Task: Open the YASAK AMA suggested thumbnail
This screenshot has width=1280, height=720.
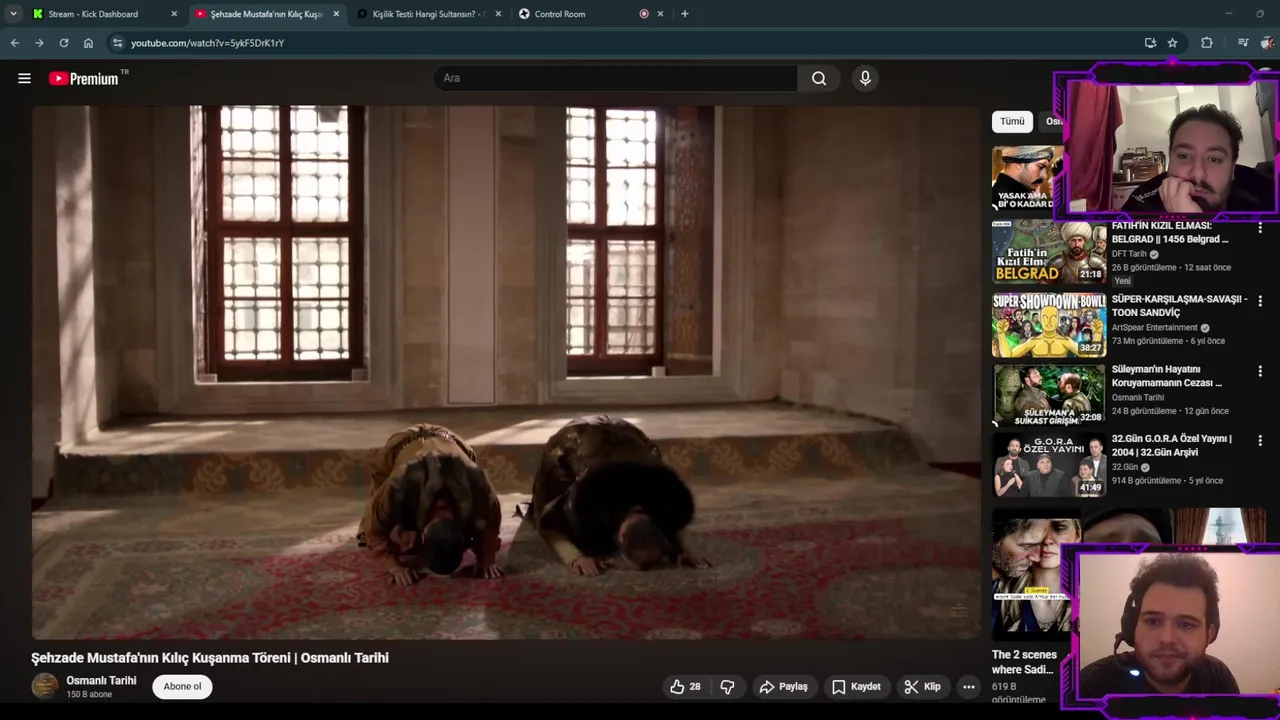Action: (x=1027, y=179)
